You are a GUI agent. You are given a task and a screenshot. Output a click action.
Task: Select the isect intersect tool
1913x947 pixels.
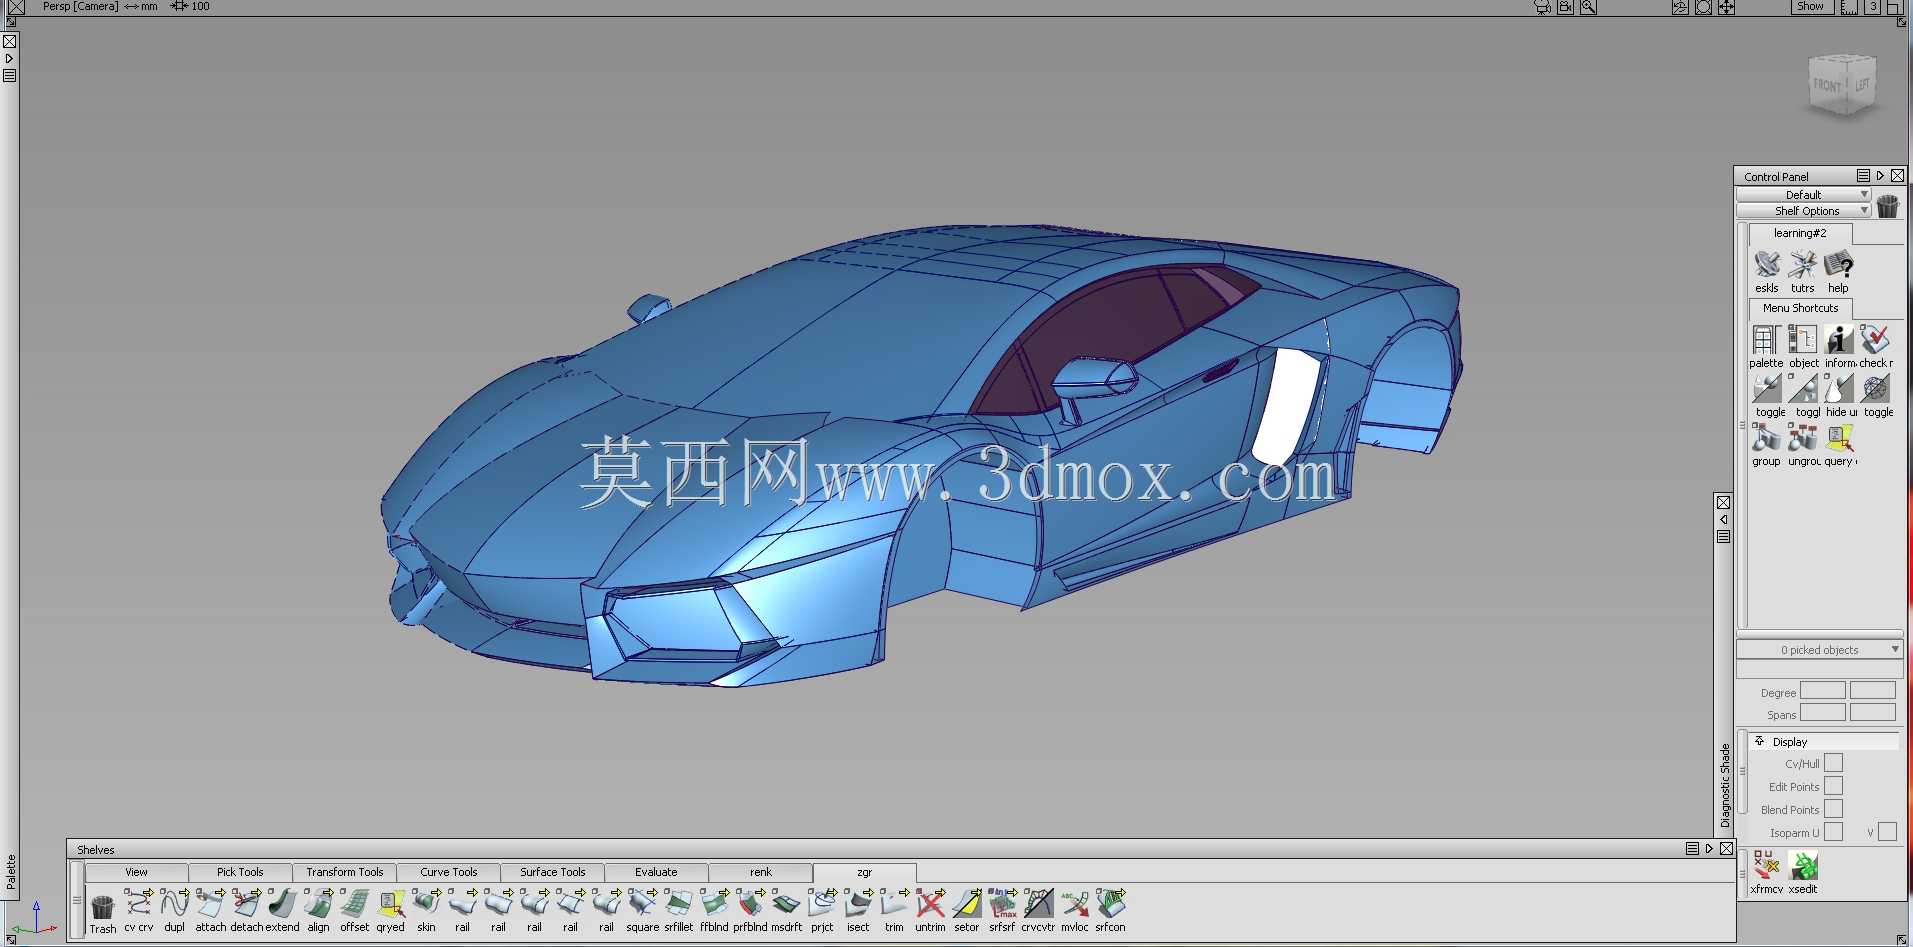pos(858,903)
